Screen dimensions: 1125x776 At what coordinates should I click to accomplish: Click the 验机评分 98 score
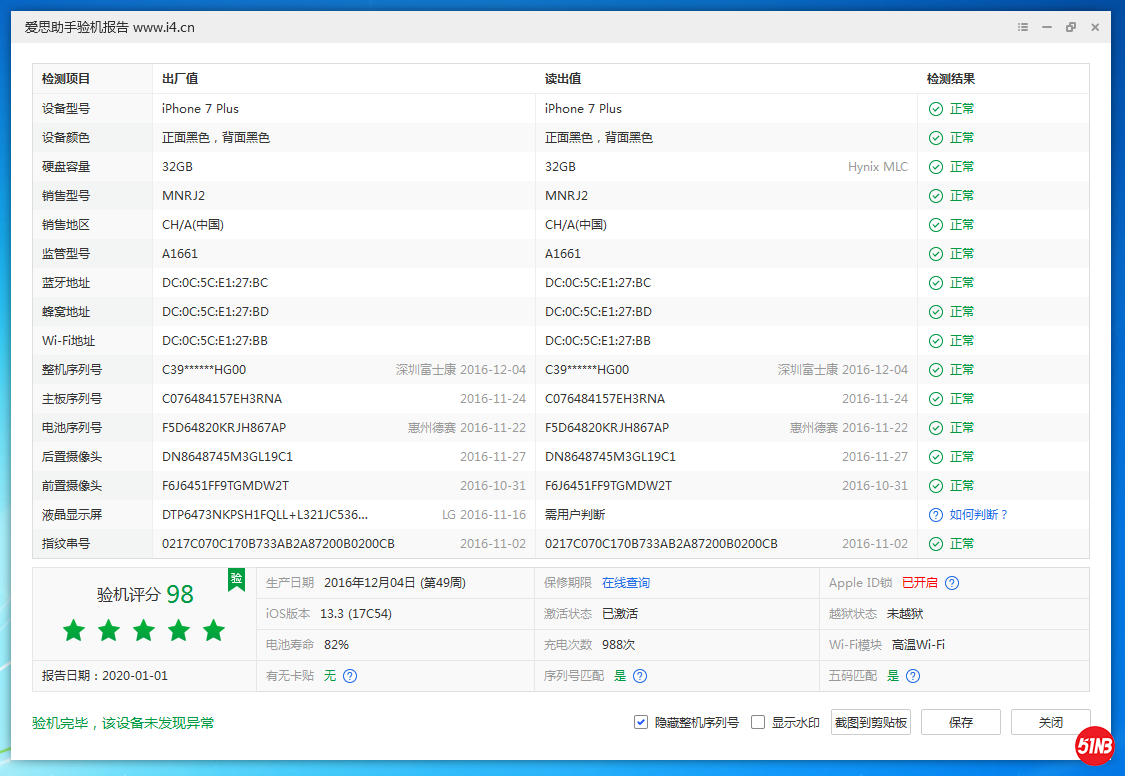145,594
